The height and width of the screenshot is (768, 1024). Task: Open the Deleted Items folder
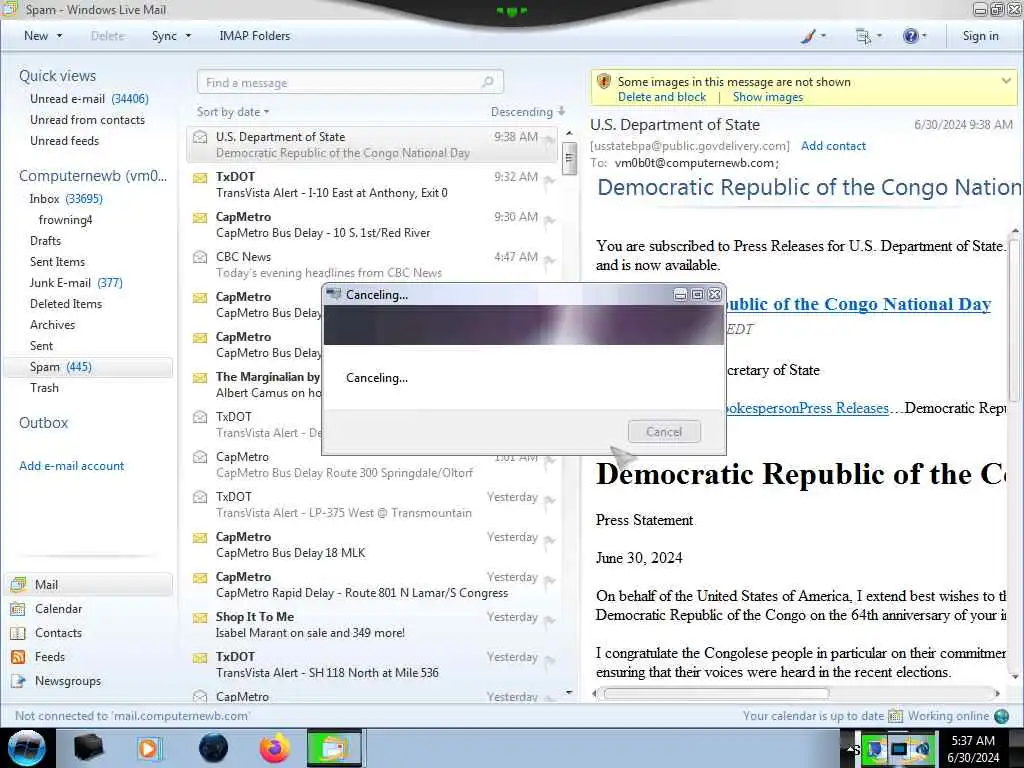pos(66,304)
